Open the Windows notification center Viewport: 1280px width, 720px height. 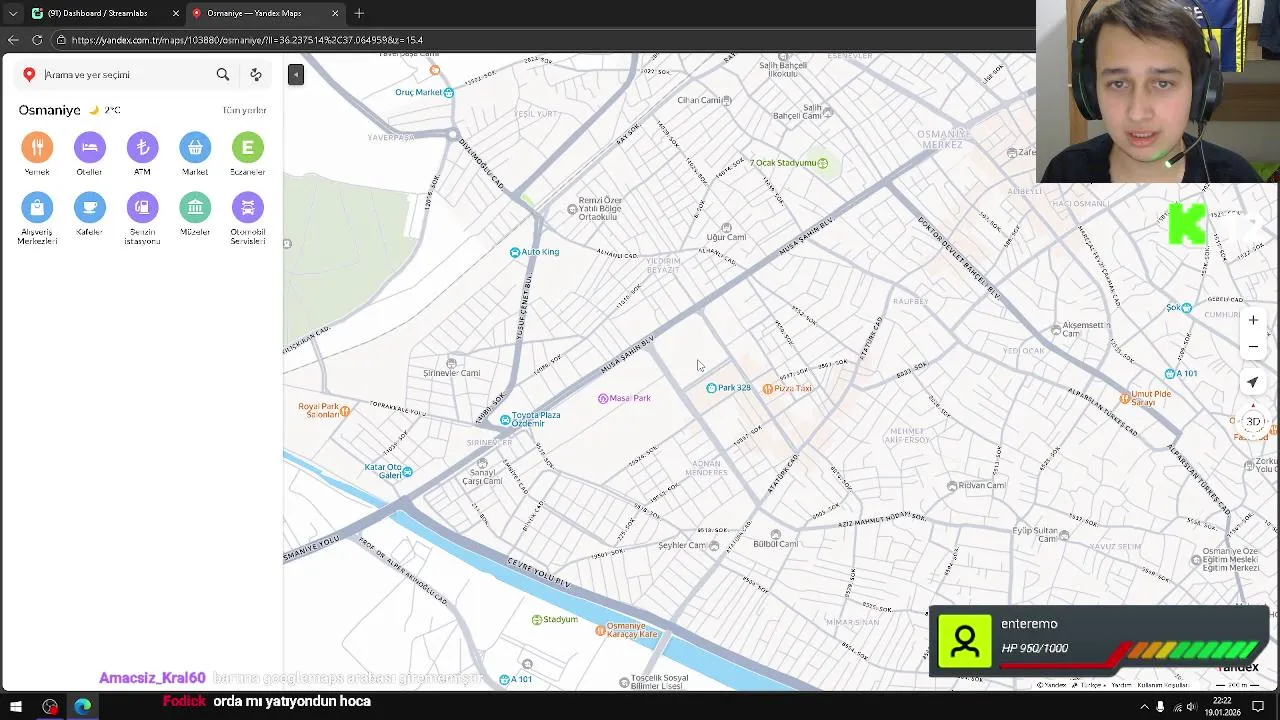(1258, 707)
